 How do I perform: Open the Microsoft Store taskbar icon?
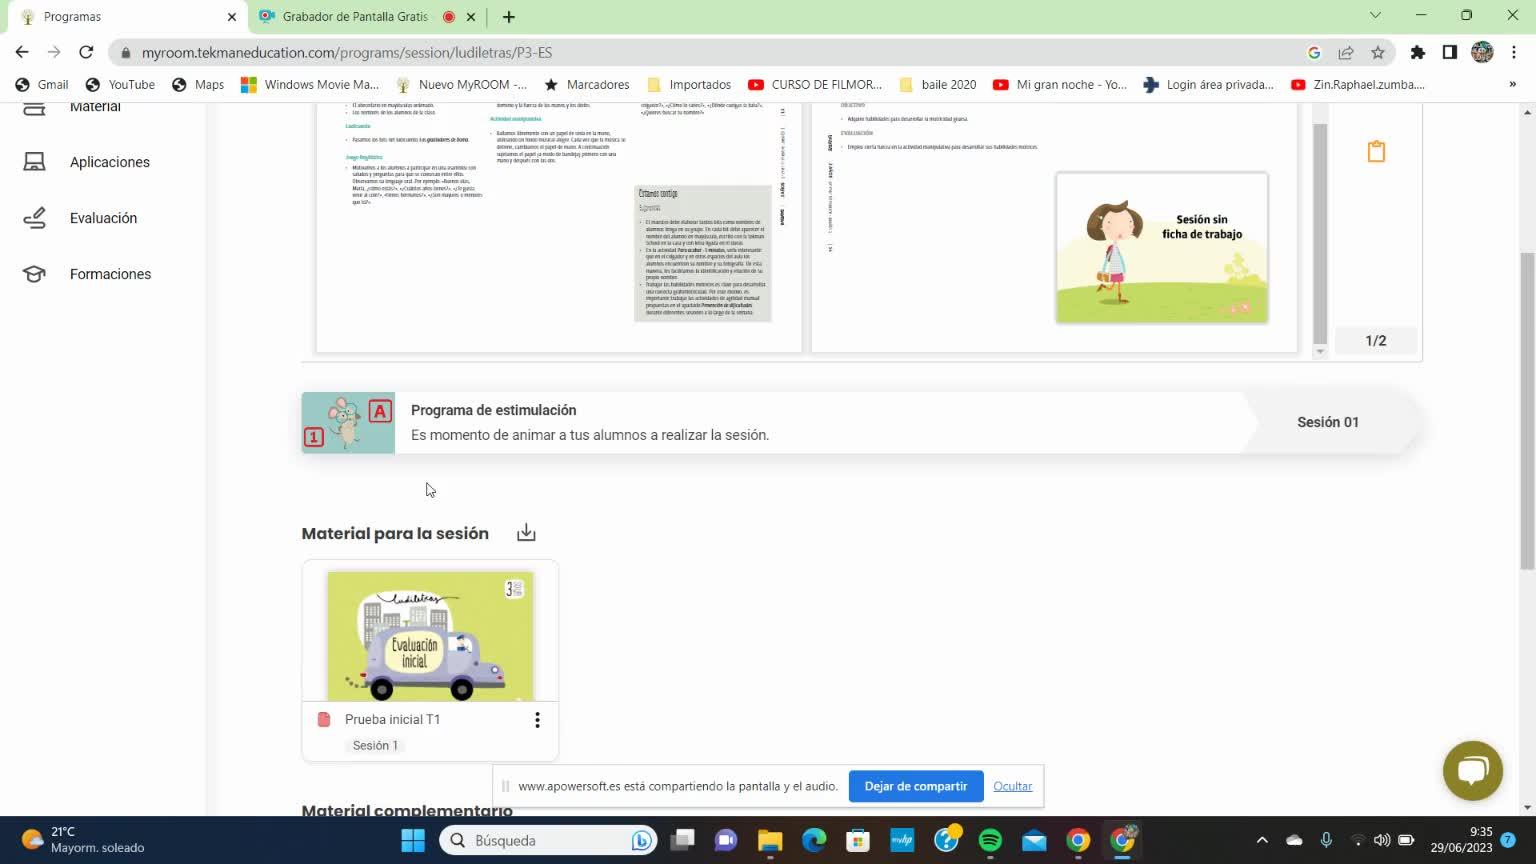pyautogui.click(x=858, y=840)
